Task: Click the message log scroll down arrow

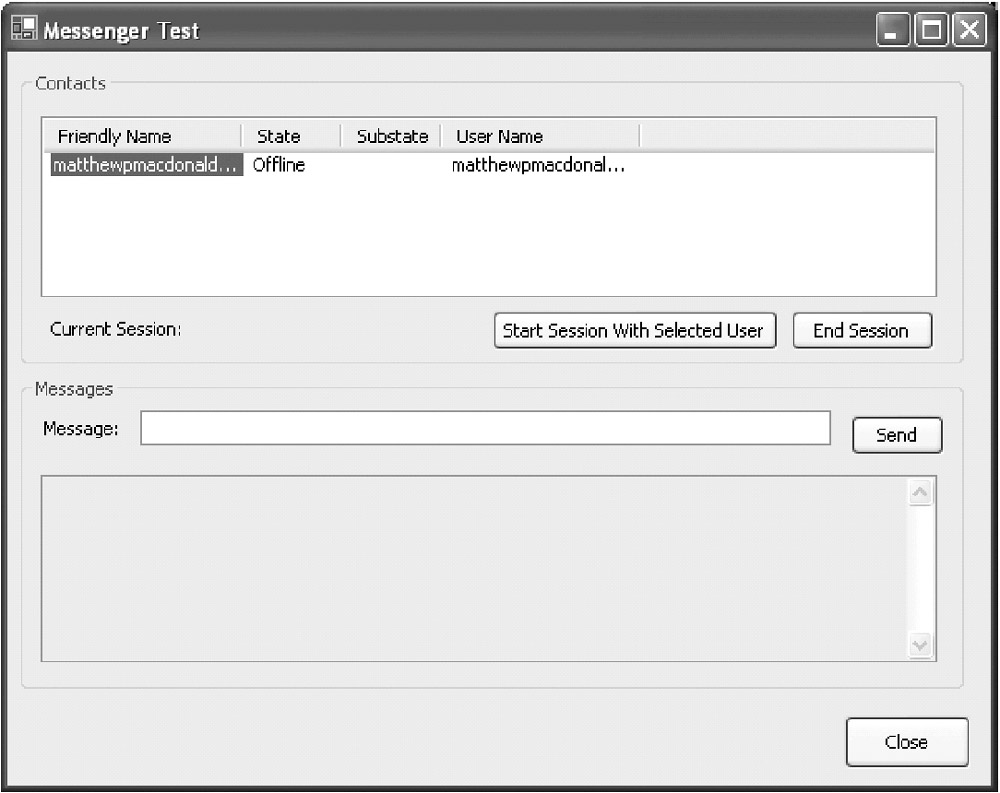Action: [x=920, y=645]
